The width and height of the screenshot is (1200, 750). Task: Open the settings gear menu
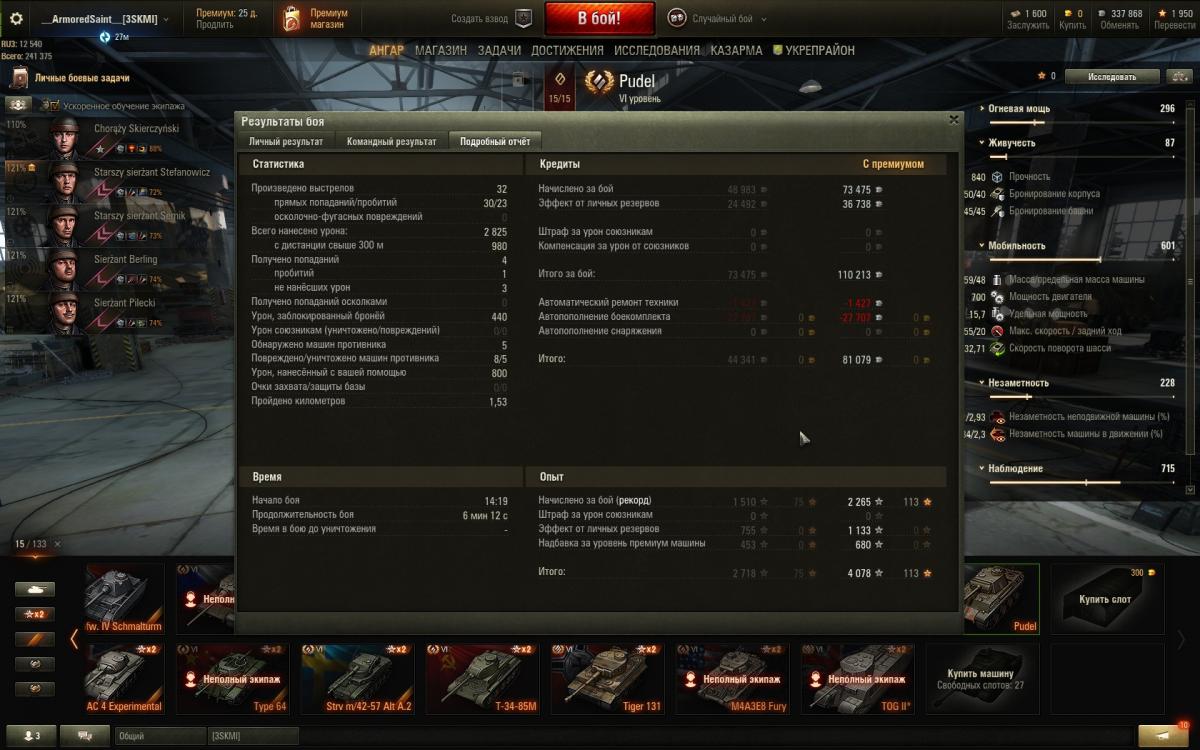tap(15, 19)
